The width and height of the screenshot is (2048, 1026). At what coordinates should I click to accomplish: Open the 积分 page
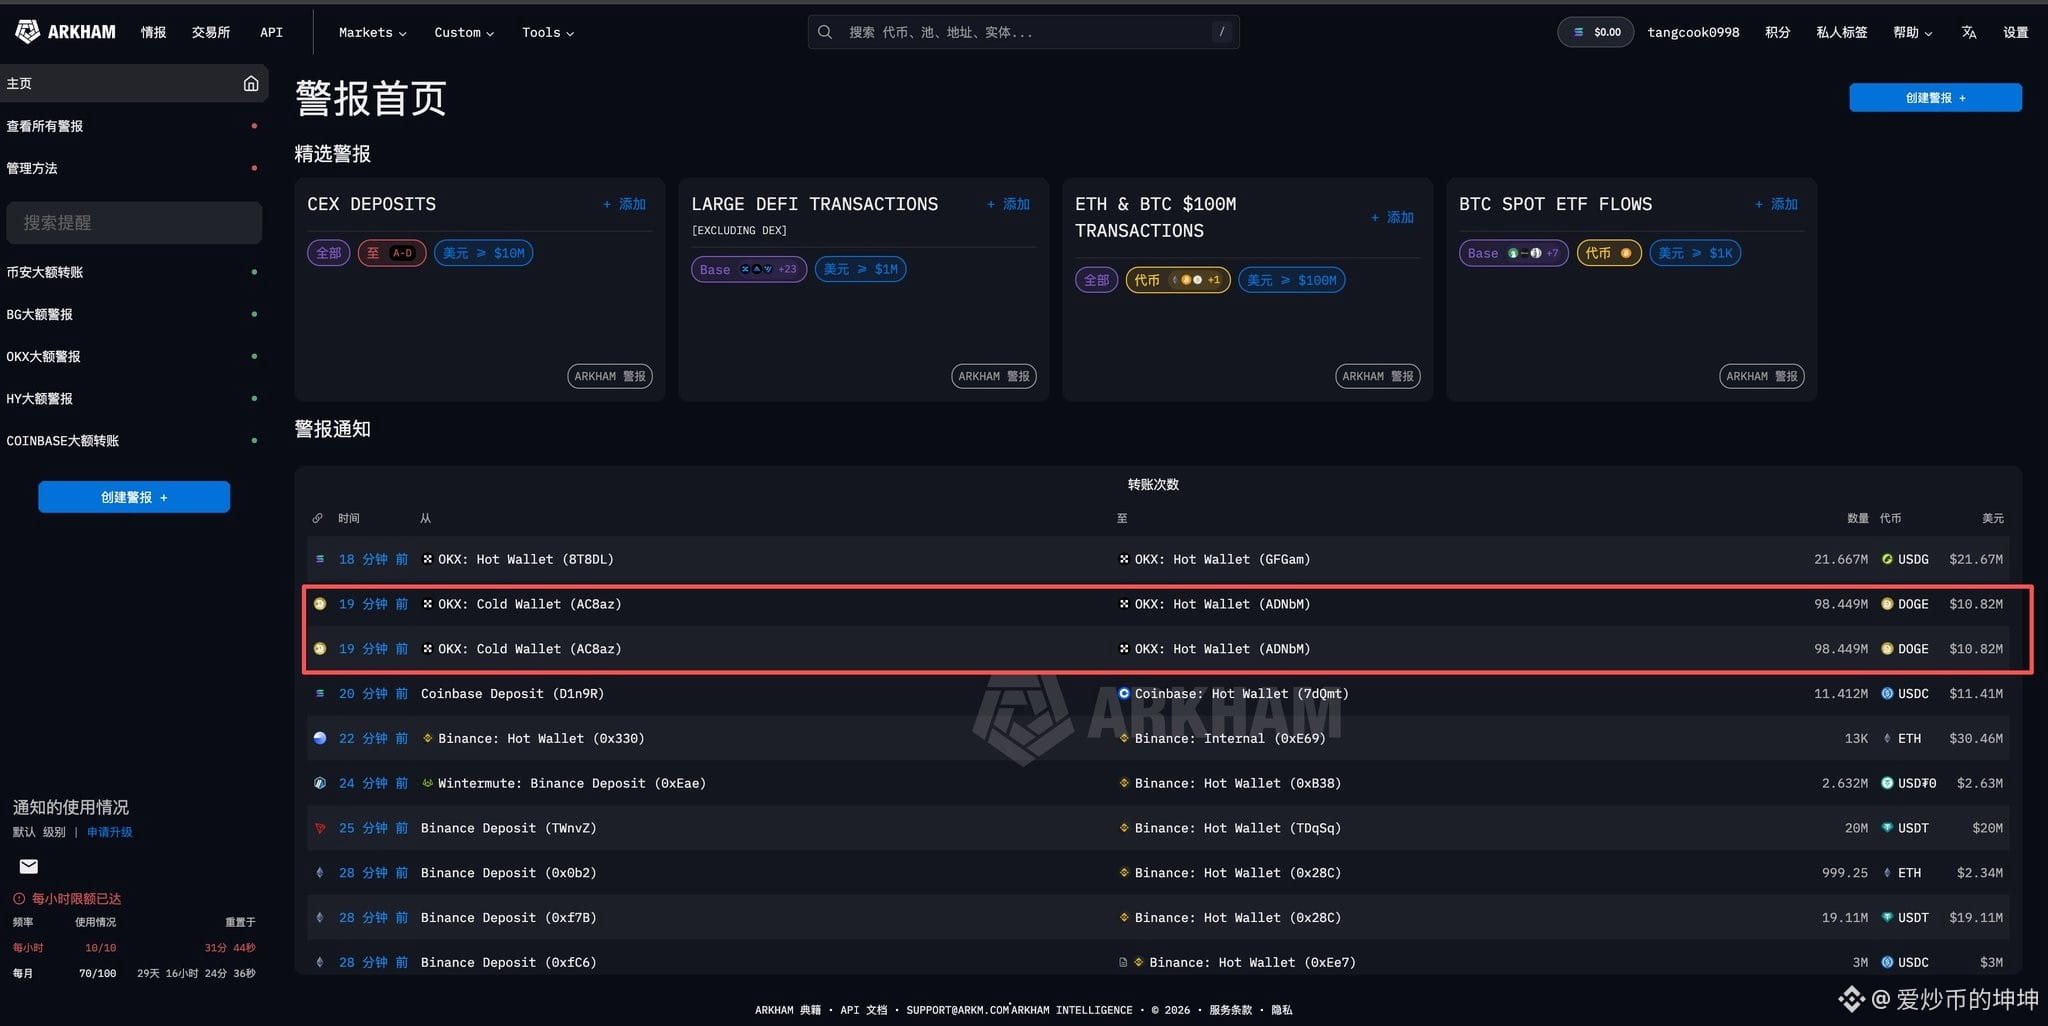(1777, 32)
